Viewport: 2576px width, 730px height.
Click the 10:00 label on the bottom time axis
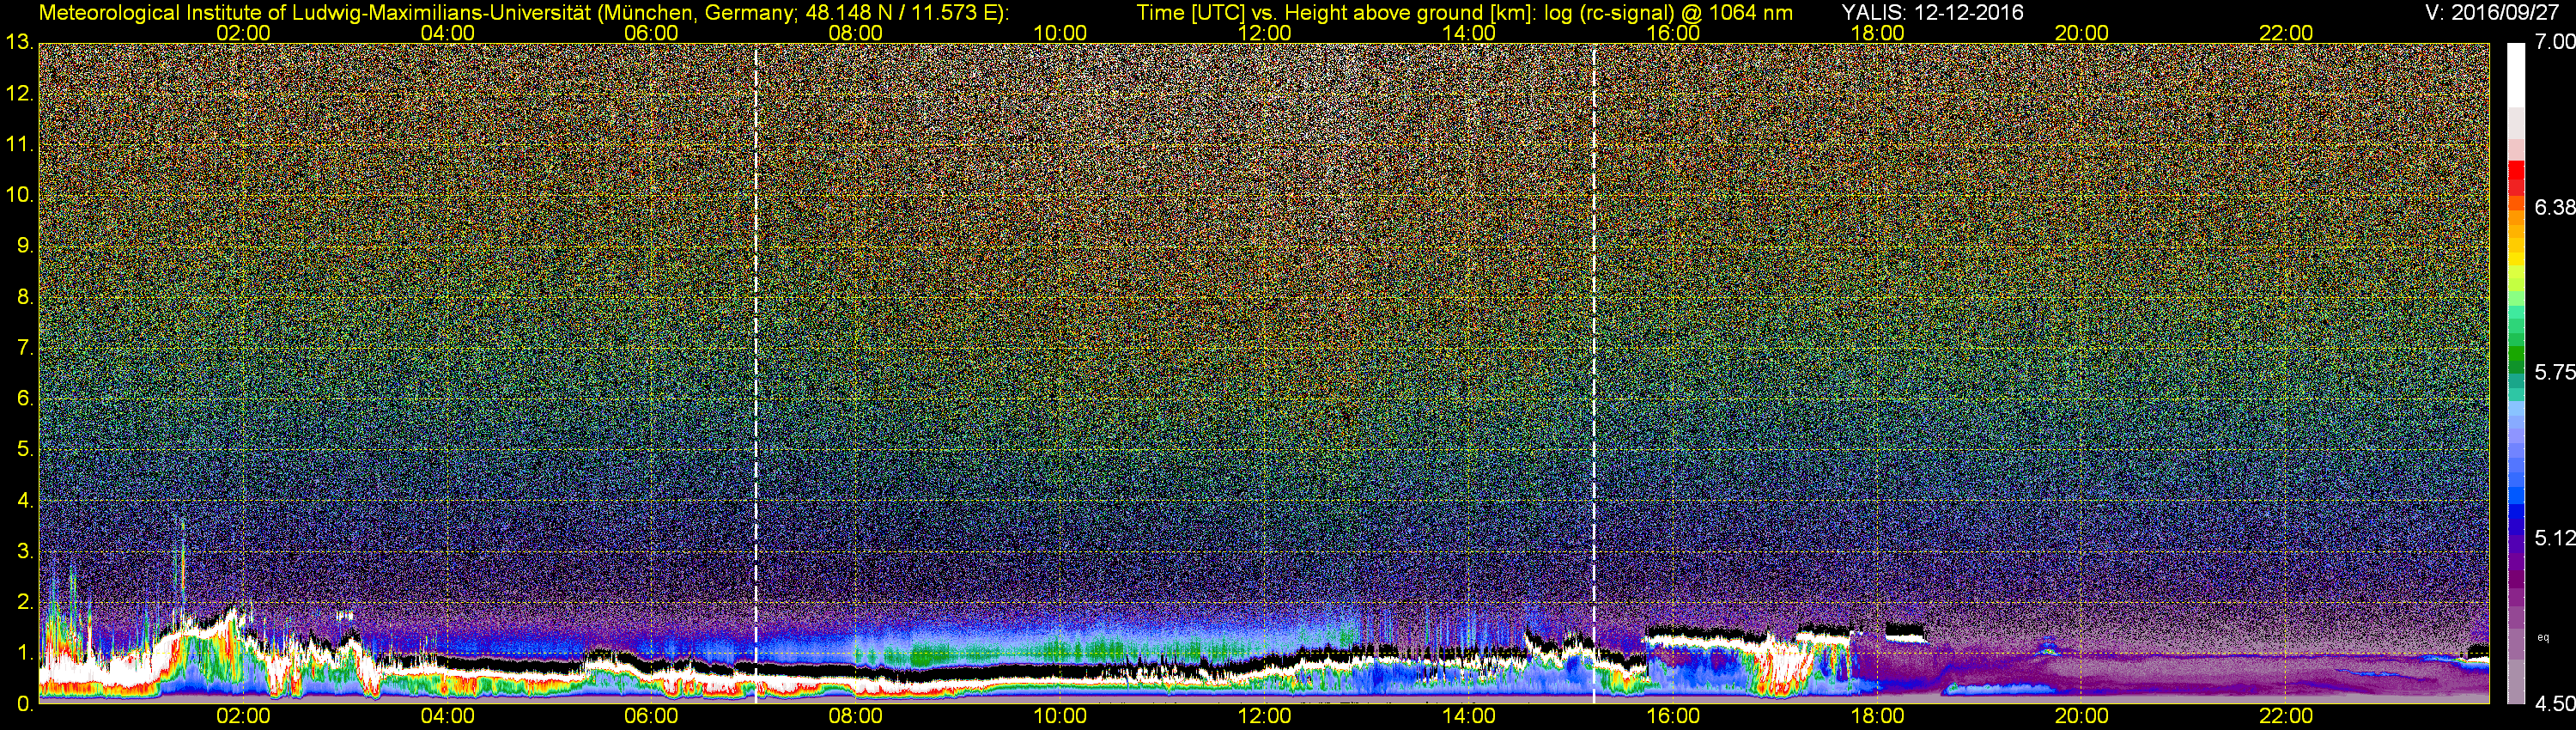click(x=1060, y=716)
